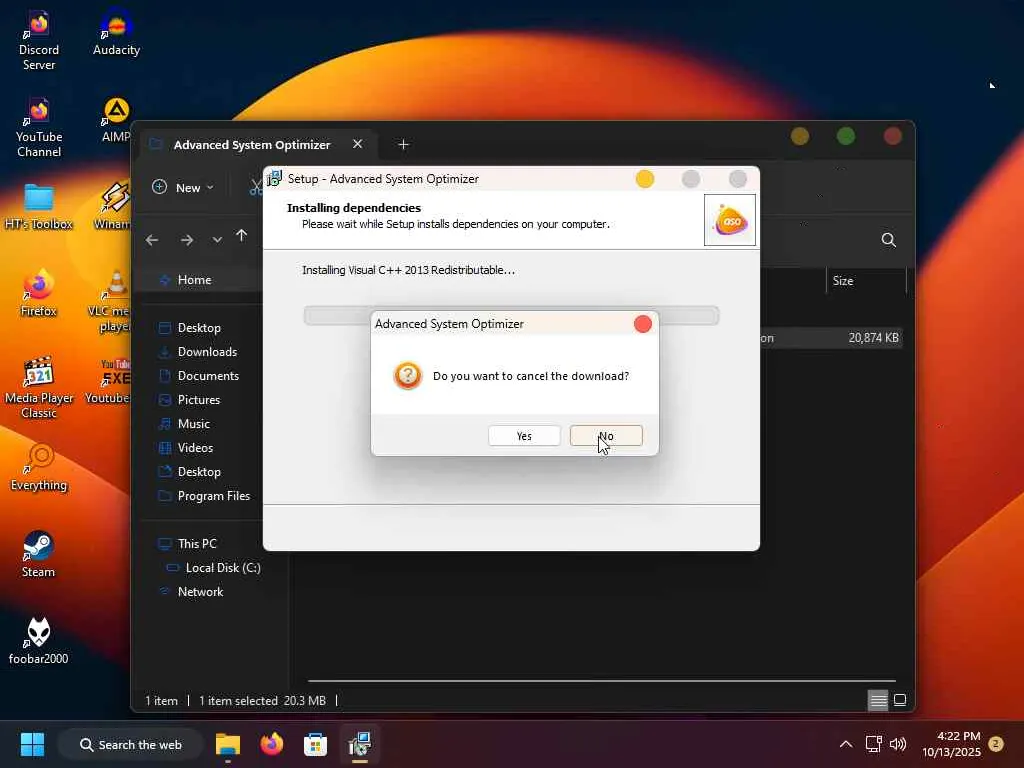
Task: Open the Windows Start menu
Action: [x=32, y=744]
